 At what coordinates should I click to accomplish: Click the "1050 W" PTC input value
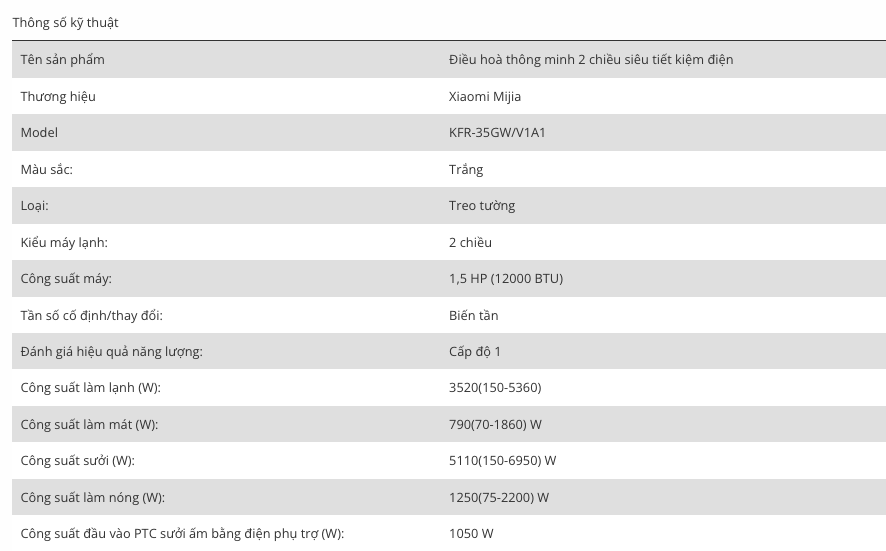tap(471, 533)
